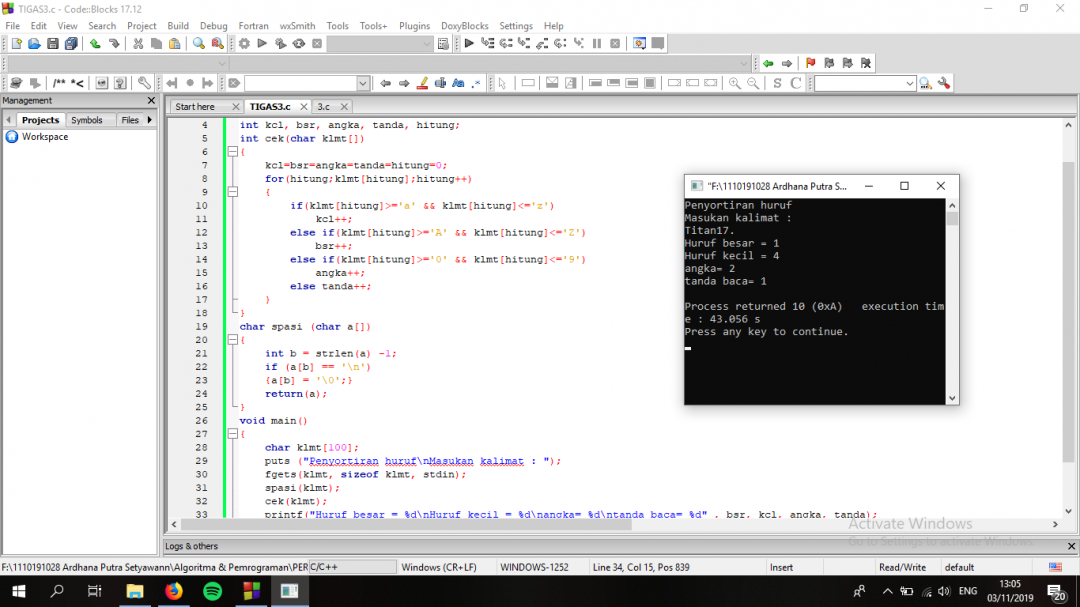Start debugger with Debug/Continue icon

click(x=469, y=43)
